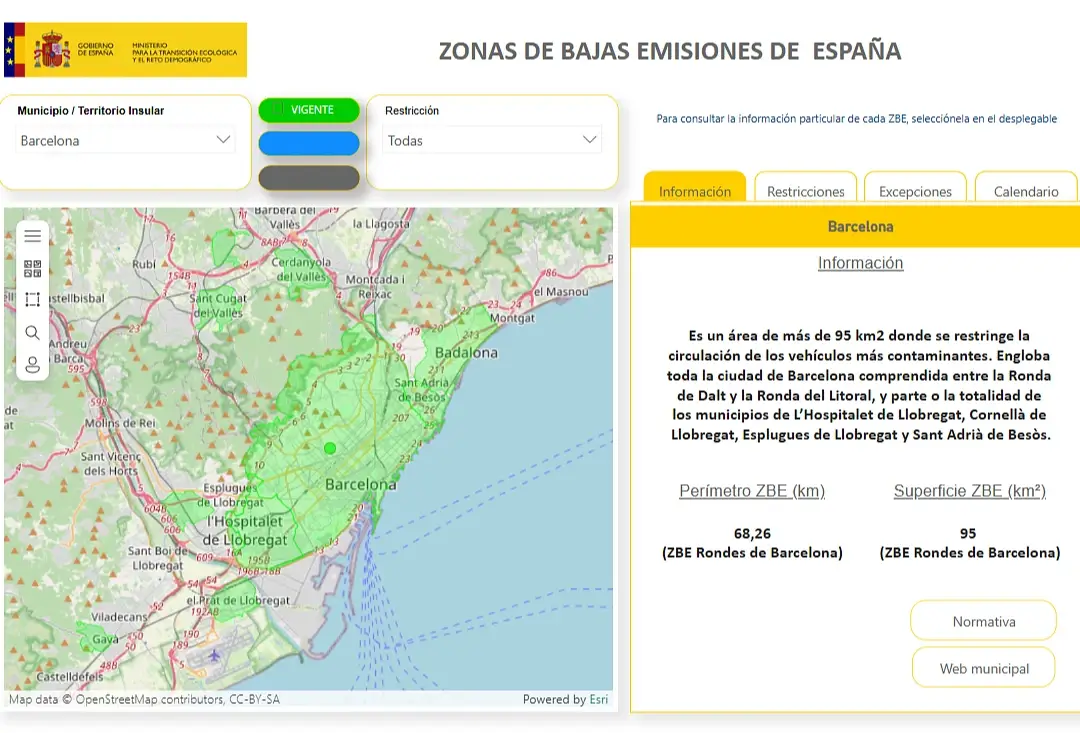The width and height of the screenshot is (1080, 733).
Task: Open the Municipio dropdown showing Barcelona
Action: pyautogui.click(x=125, y=141)
